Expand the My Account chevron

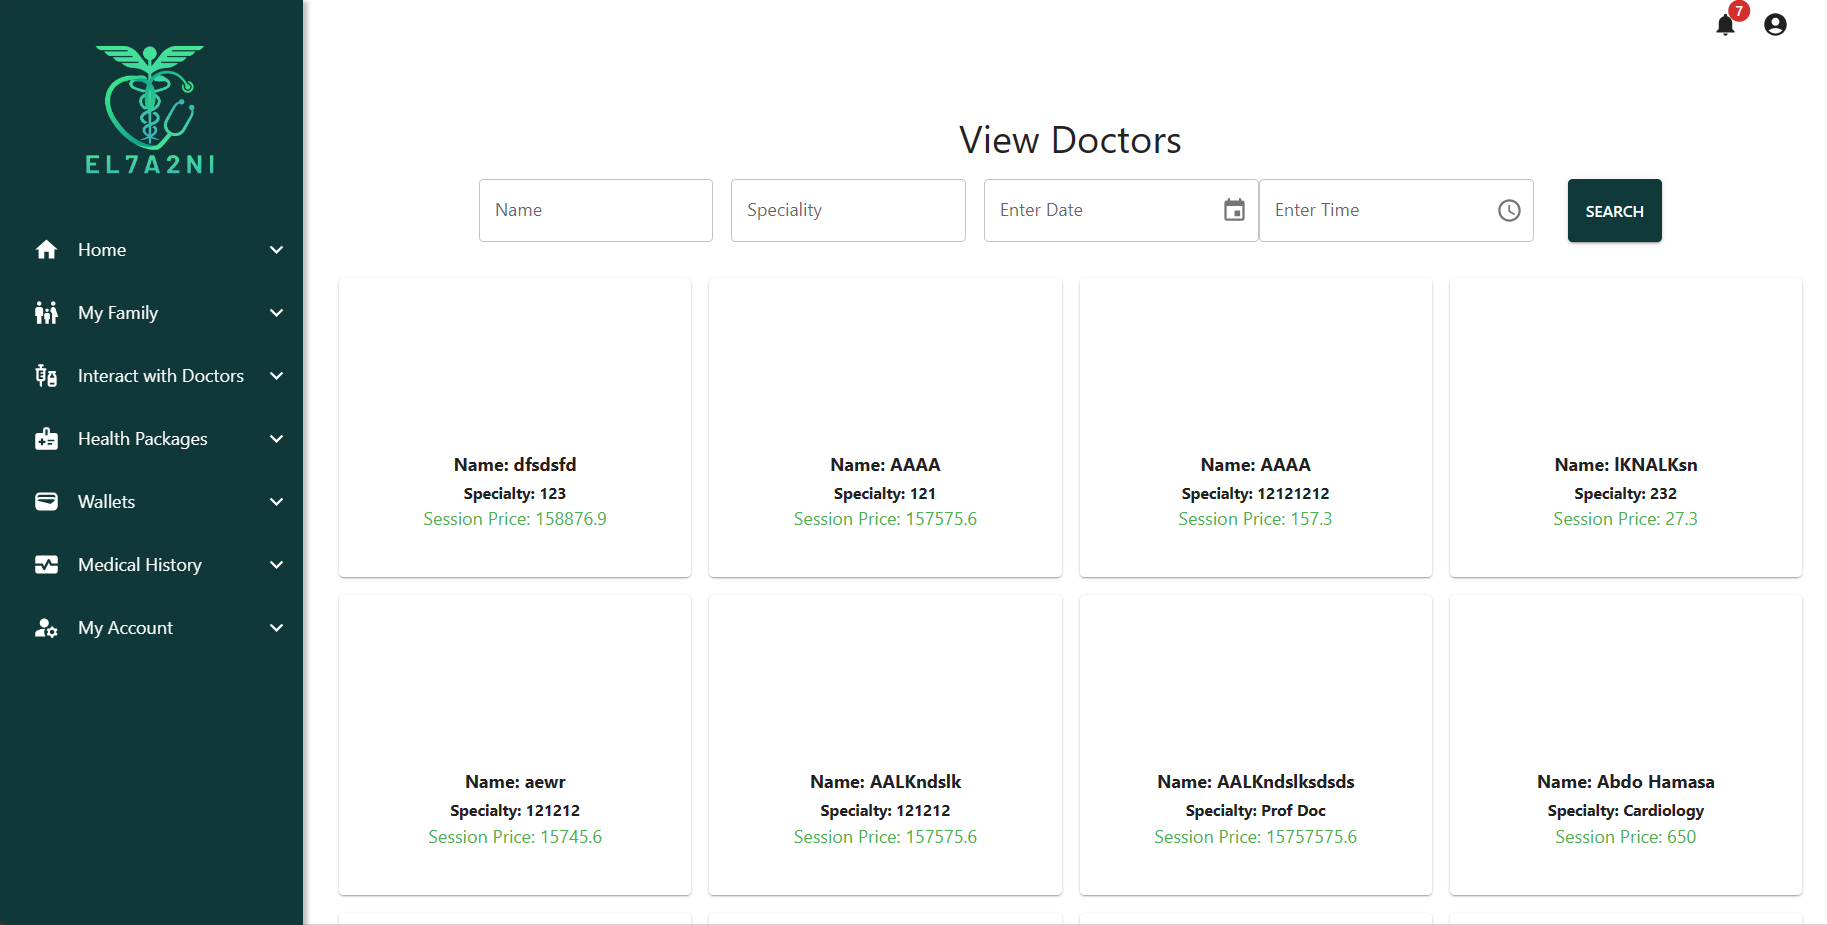tap(277, 628)
